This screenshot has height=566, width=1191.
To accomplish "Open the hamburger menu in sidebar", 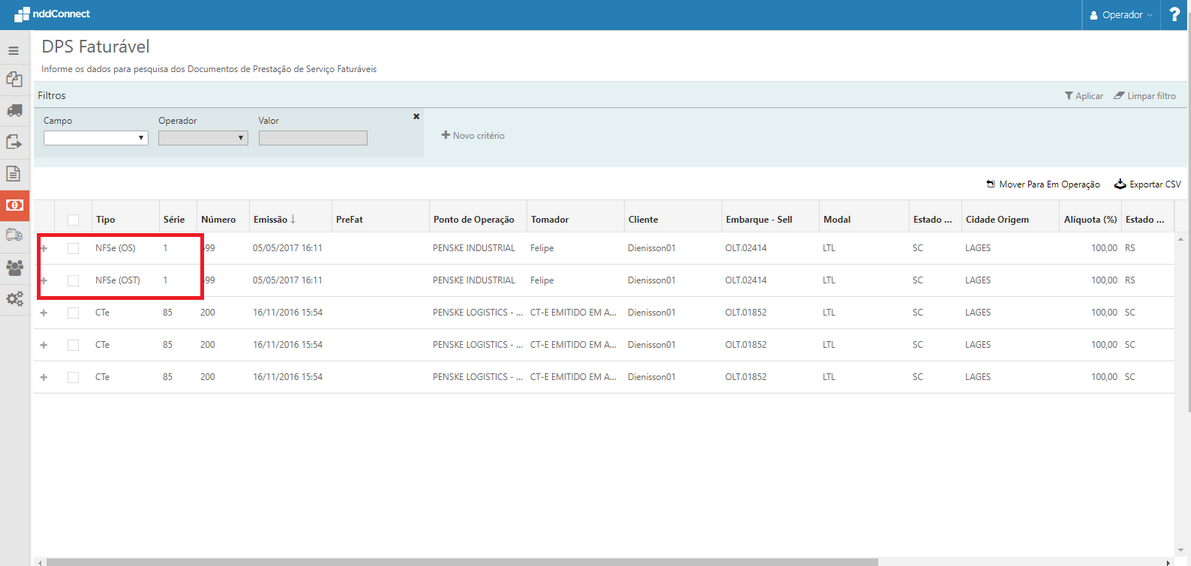I will (x=14, y=50).
